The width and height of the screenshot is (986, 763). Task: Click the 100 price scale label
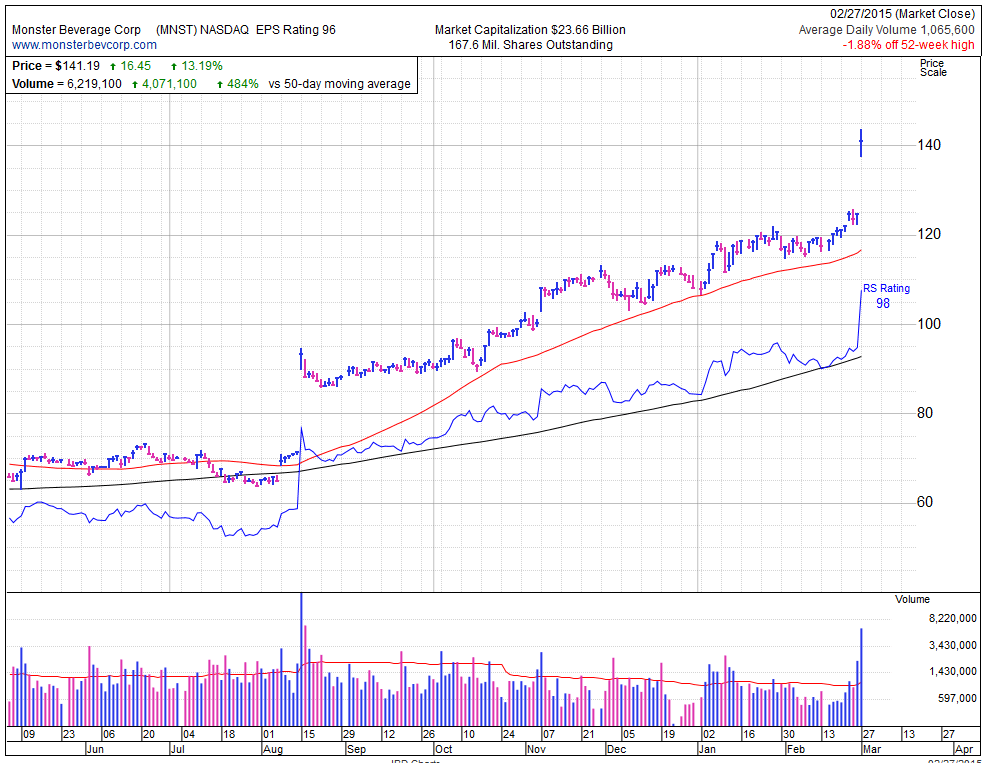929,324
